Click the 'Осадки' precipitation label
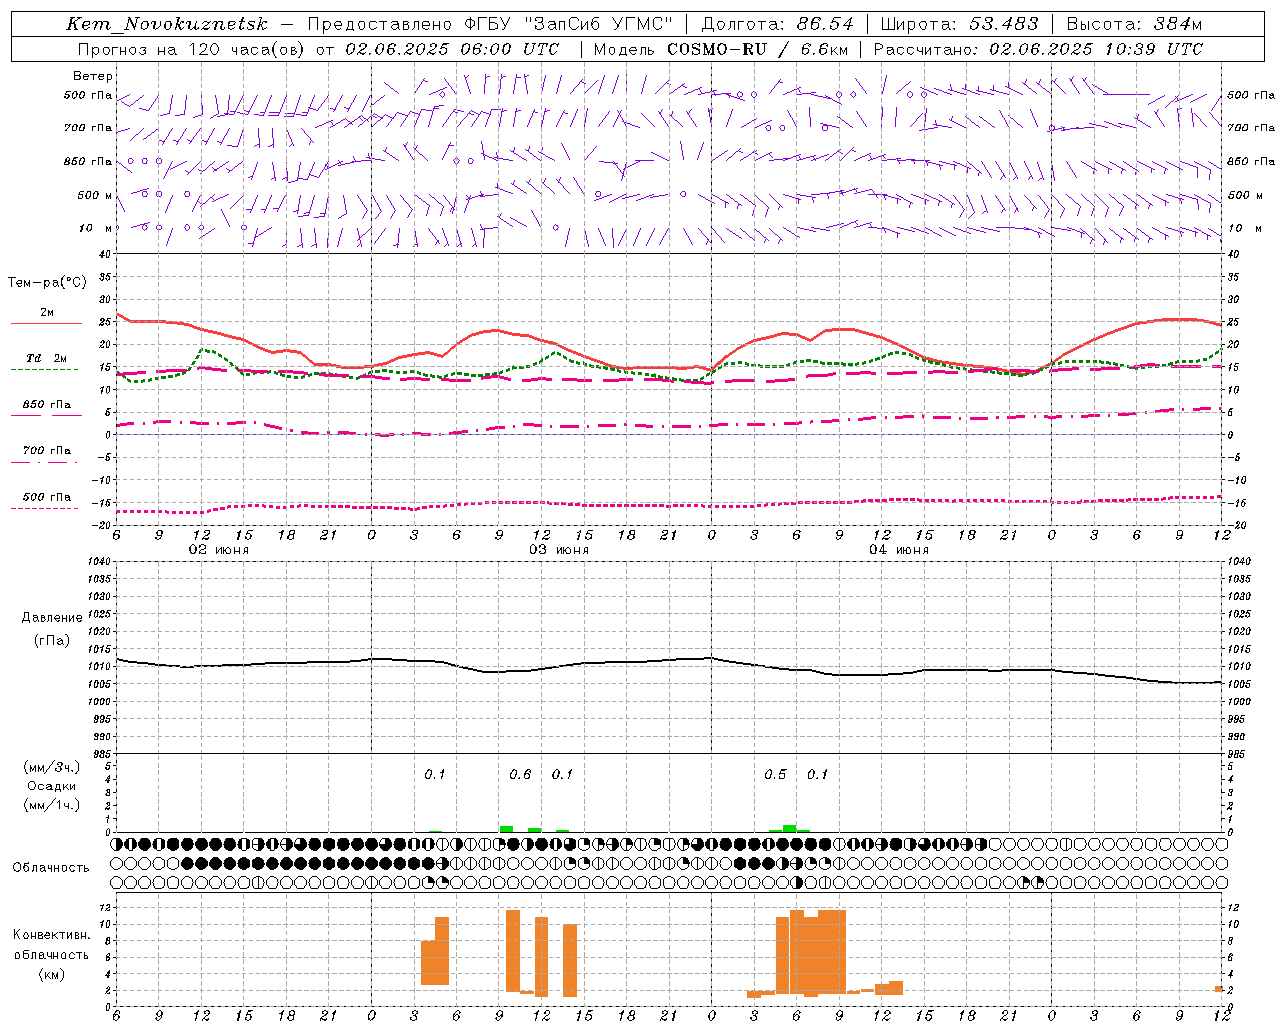1280x1024 pixels. [x=52, y=786]
